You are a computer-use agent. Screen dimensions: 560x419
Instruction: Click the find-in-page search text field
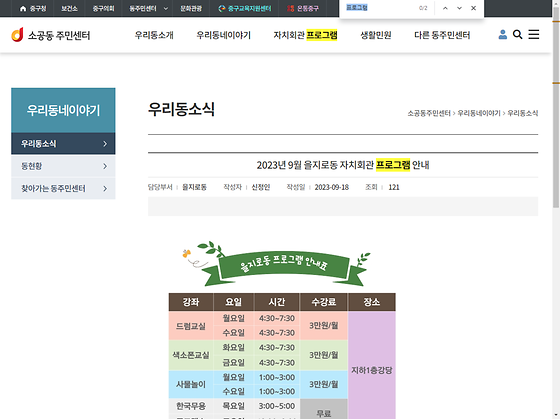coord(379,8)
